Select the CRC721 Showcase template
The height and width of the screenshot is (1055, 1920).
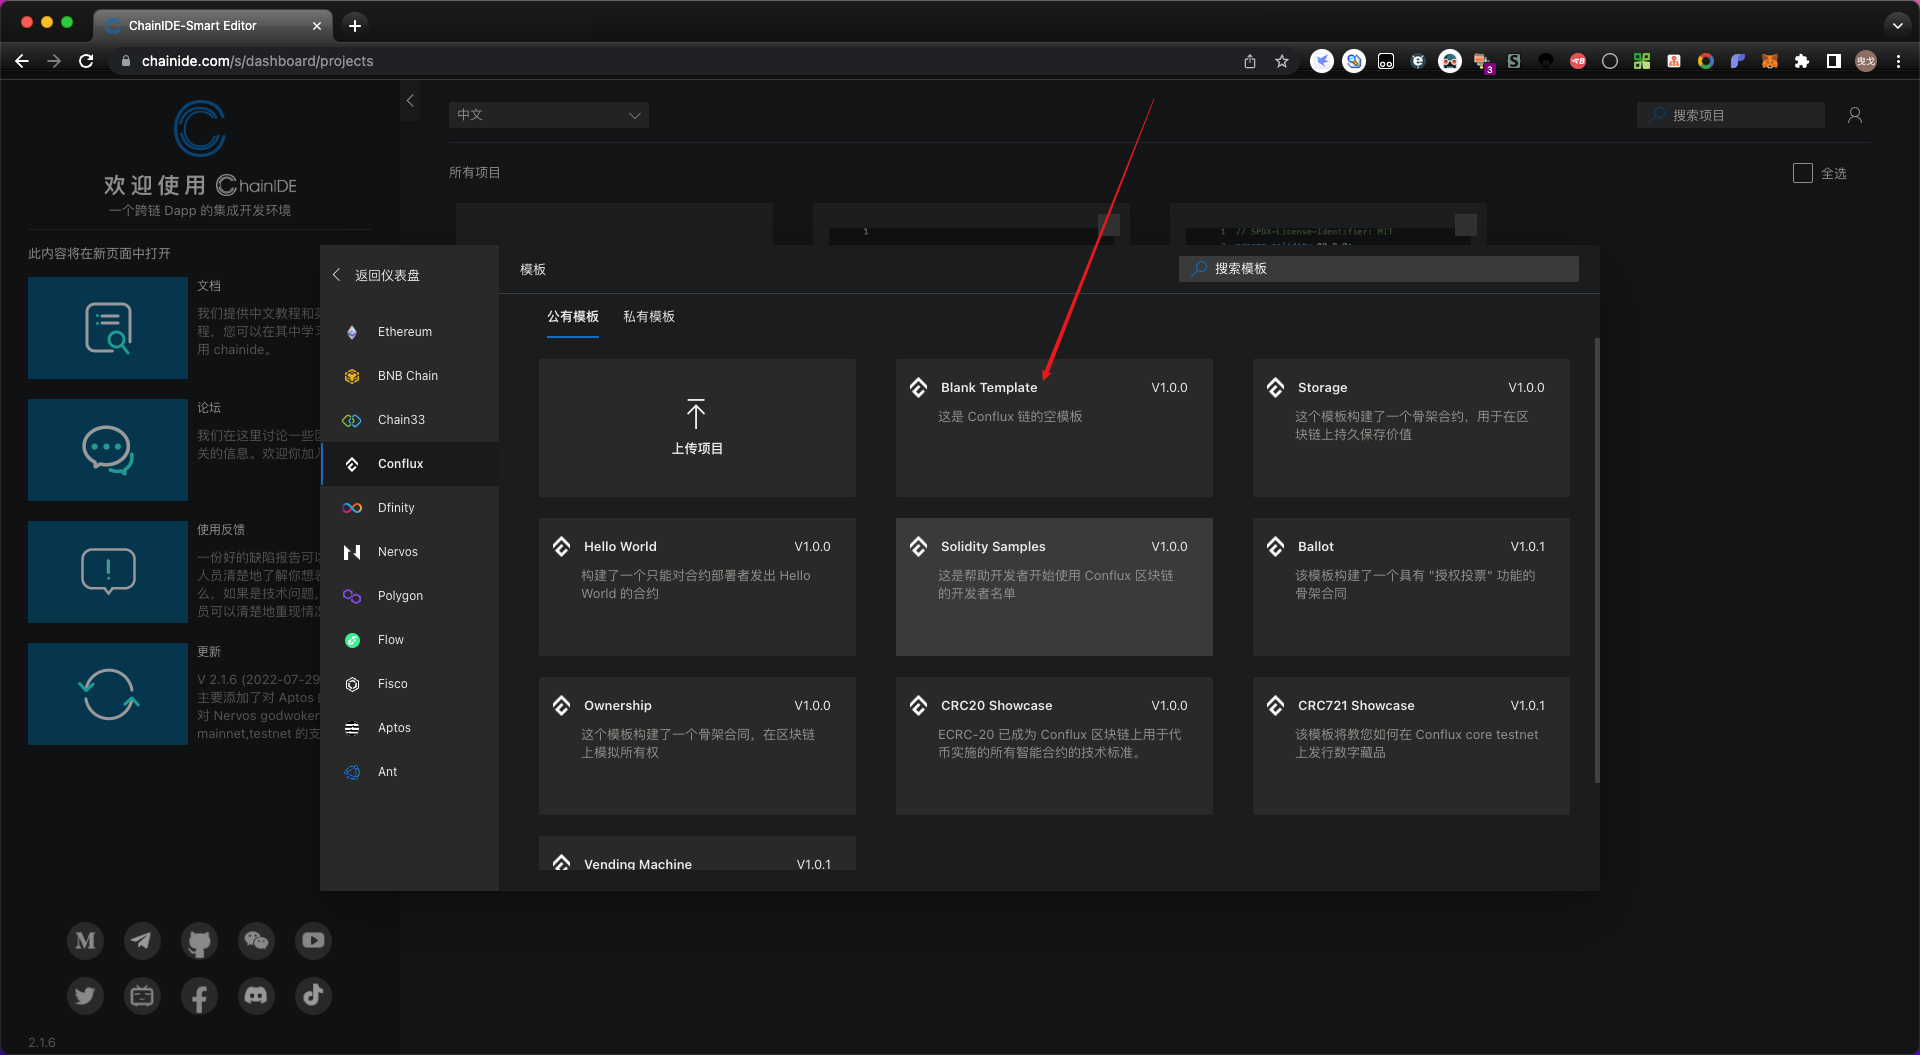[x=1411, y=746]
